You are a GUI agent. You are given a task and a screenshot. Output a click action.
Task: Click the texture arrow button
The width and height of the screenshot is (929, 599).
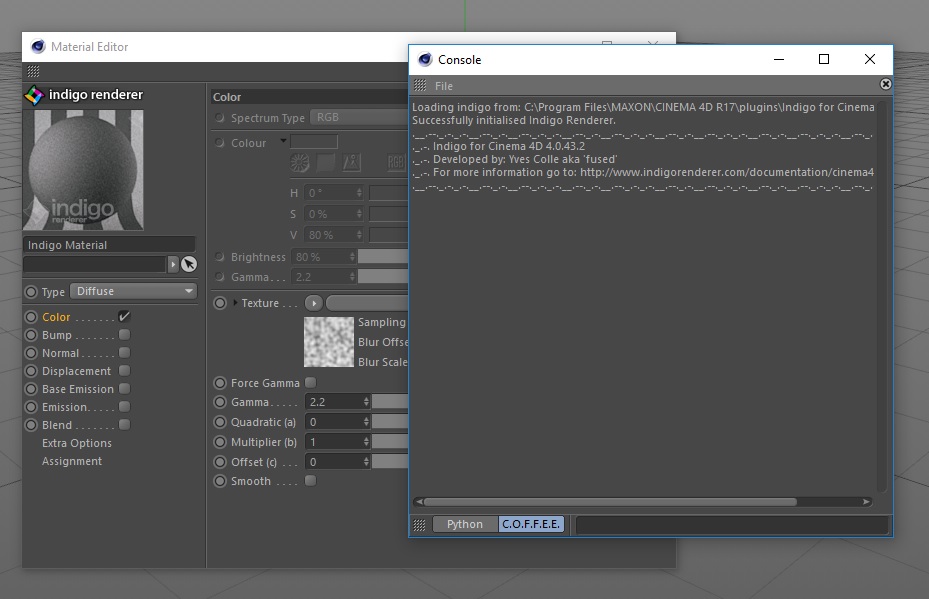click(x=314, y=303)
